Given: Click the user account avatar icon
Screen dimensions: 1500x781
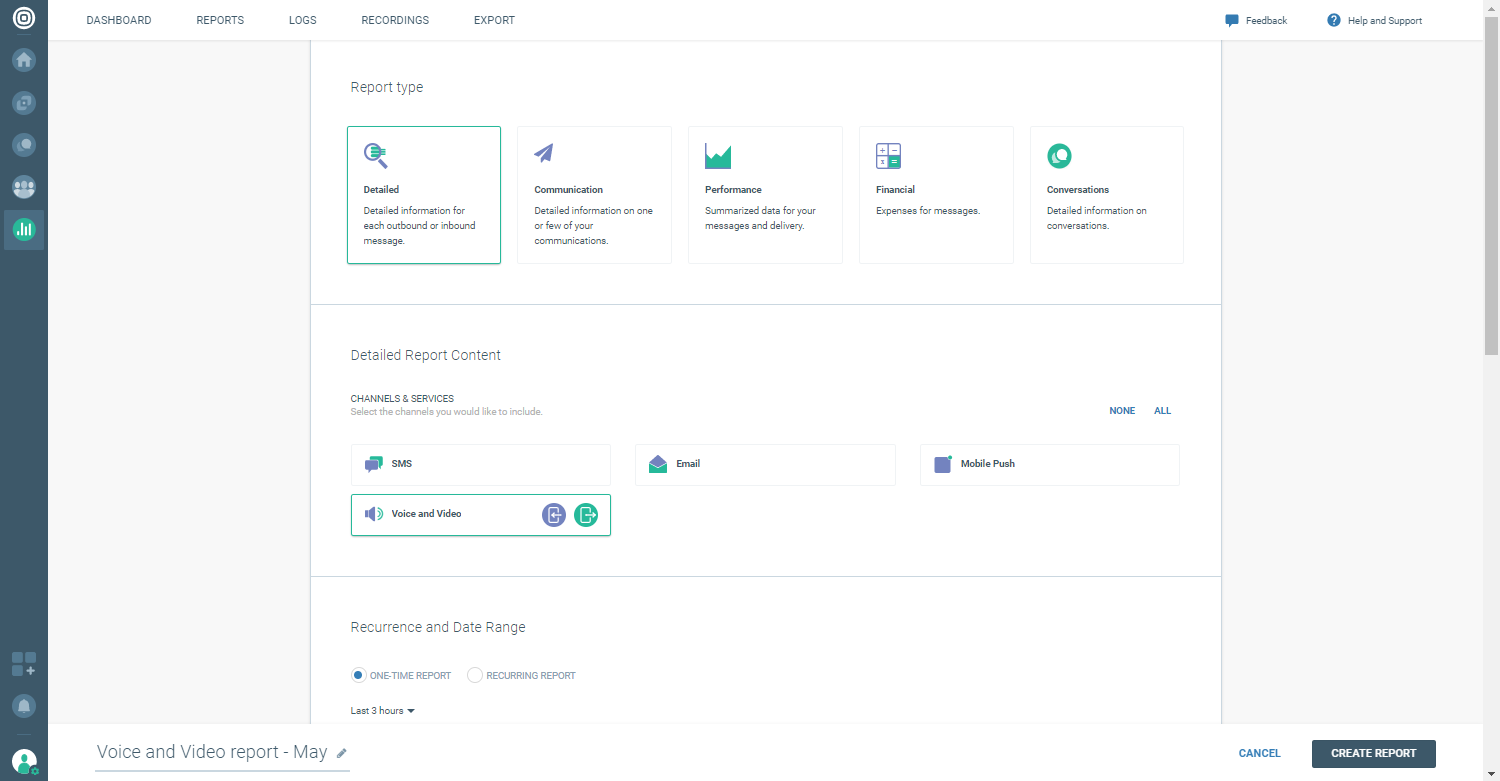Looking at the screenshot, I should tap(24, 762).
